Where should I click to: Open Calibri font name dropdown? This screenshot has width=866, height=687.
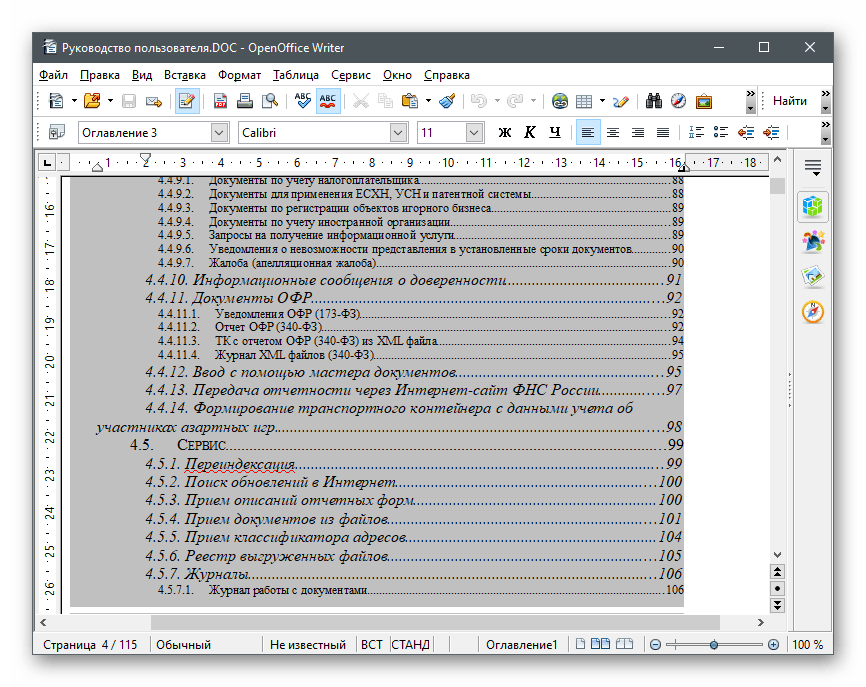[398, 133]
